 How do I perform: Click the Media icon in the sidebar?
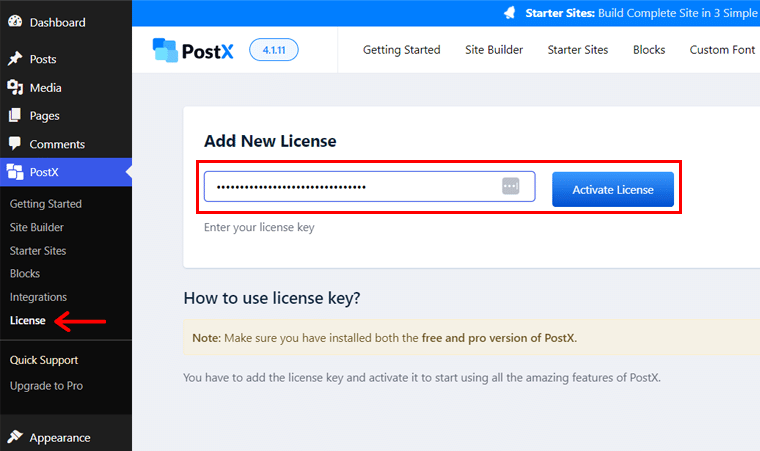15,87
